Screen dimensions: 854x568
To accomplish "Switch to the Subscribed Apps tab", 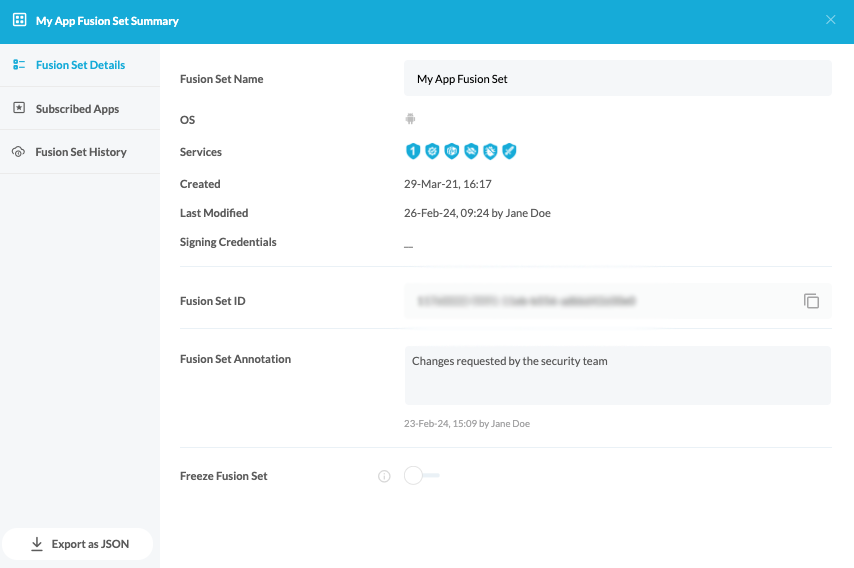I will coord(77,109).
